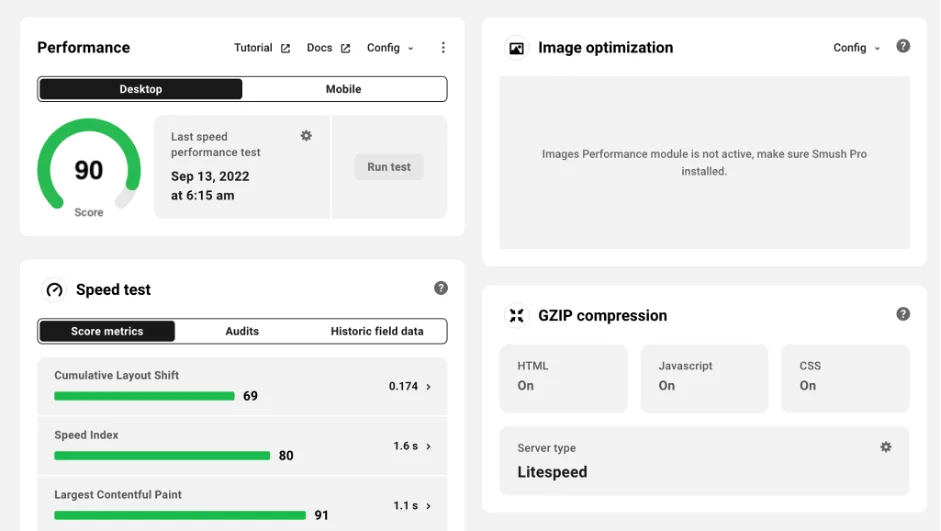This screenshot has height=531, width=941.
Task: Click the GZIP compression collapse icon
Action: (x=516, y=316)
